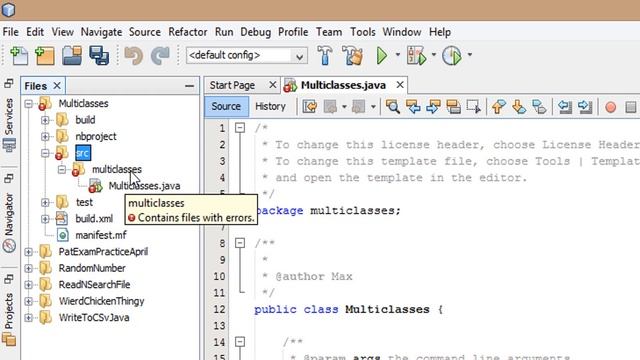Click the Start Macro Recording red icon
The image size is (640, 360).
pyautogui.click(x=611, y=107)
